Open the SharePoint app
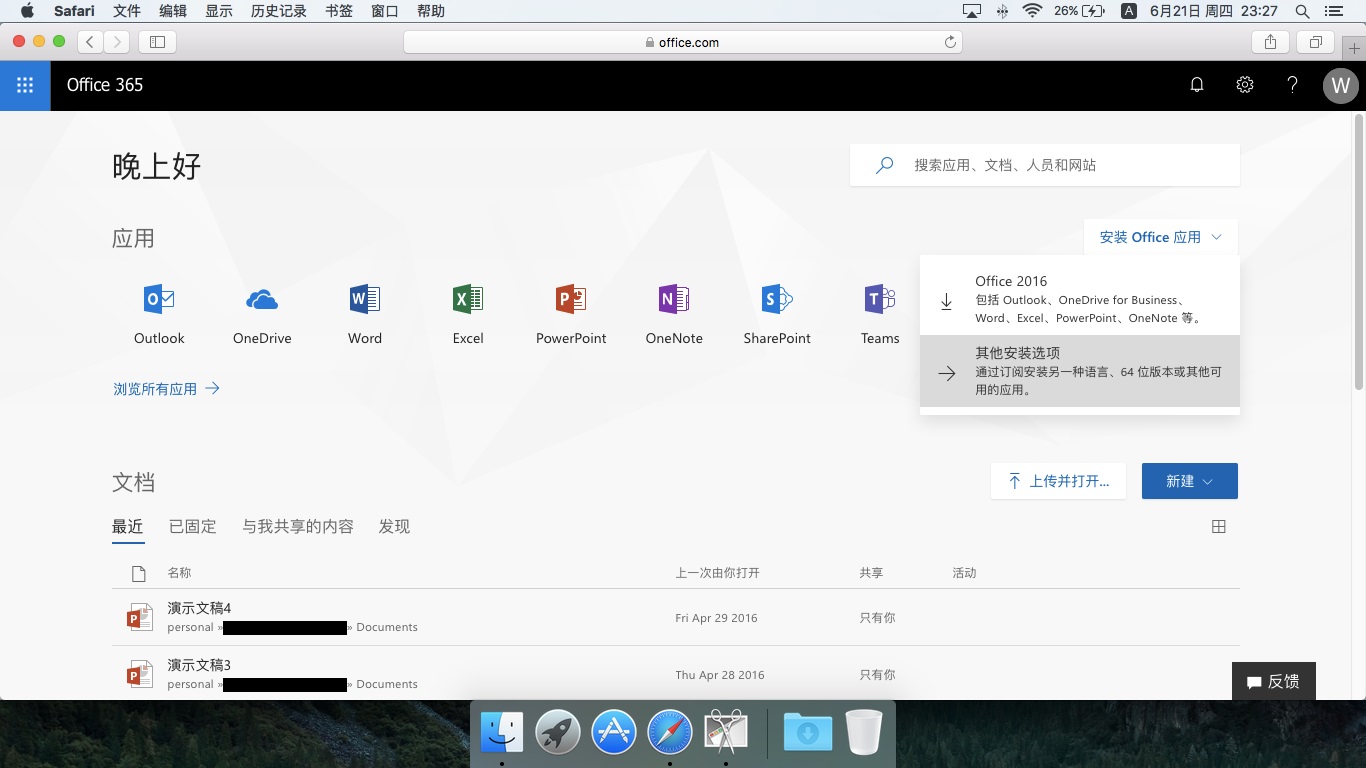 (x=777, y=313)
